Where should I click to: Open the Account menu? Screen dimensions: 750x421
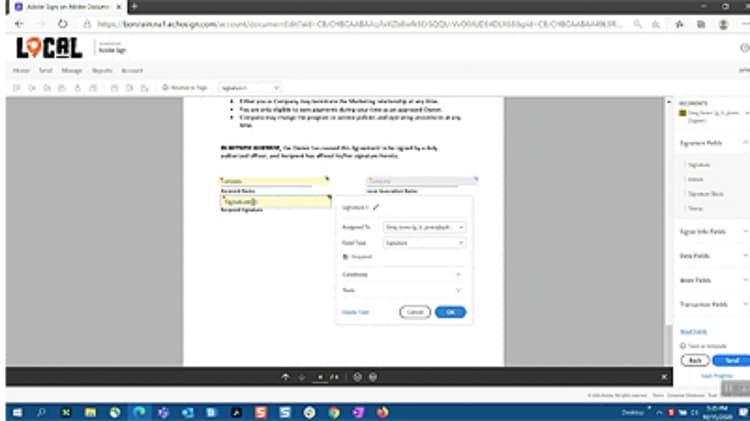(x=132, y=70)
